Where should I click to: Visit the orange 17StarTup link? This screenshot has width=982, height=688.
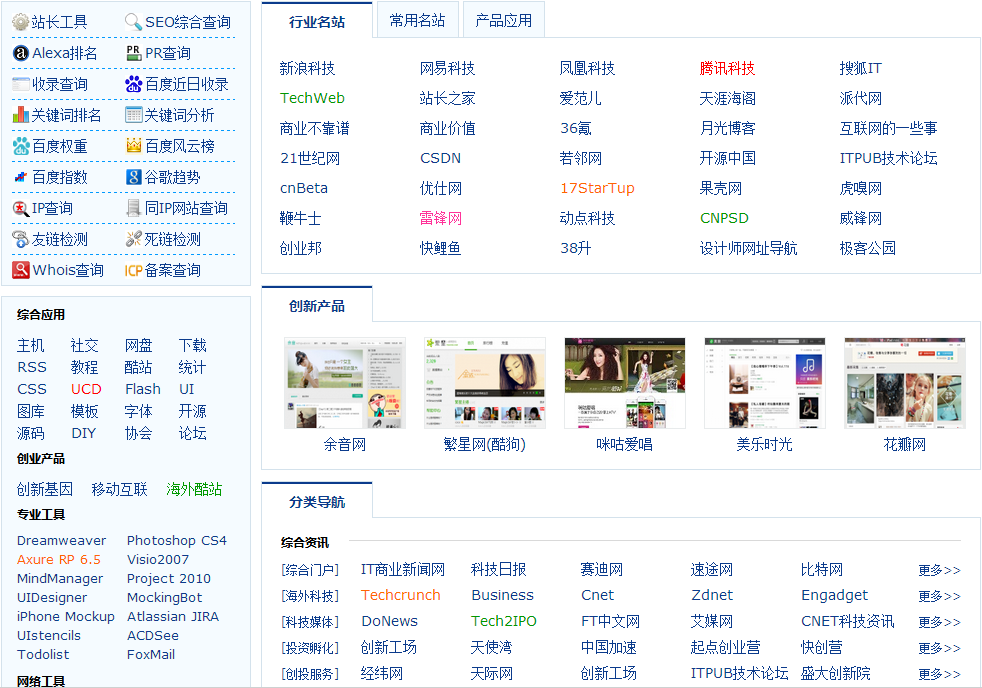pyautogui.click(x=597, y=188)
